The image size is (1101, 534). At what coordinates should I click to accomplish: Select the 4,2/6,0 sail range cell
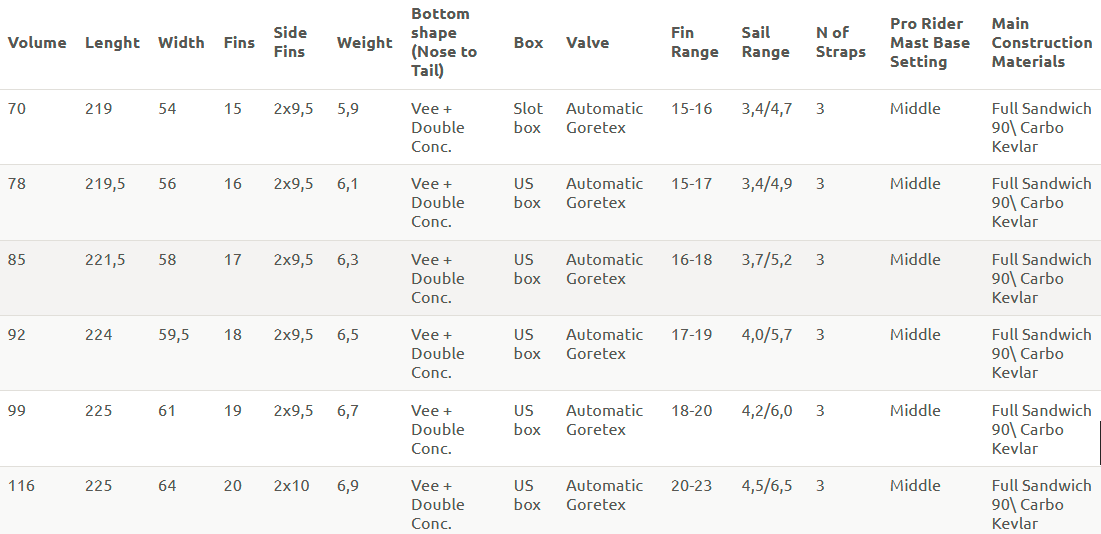pyautogui.click(x=766, y=411)
